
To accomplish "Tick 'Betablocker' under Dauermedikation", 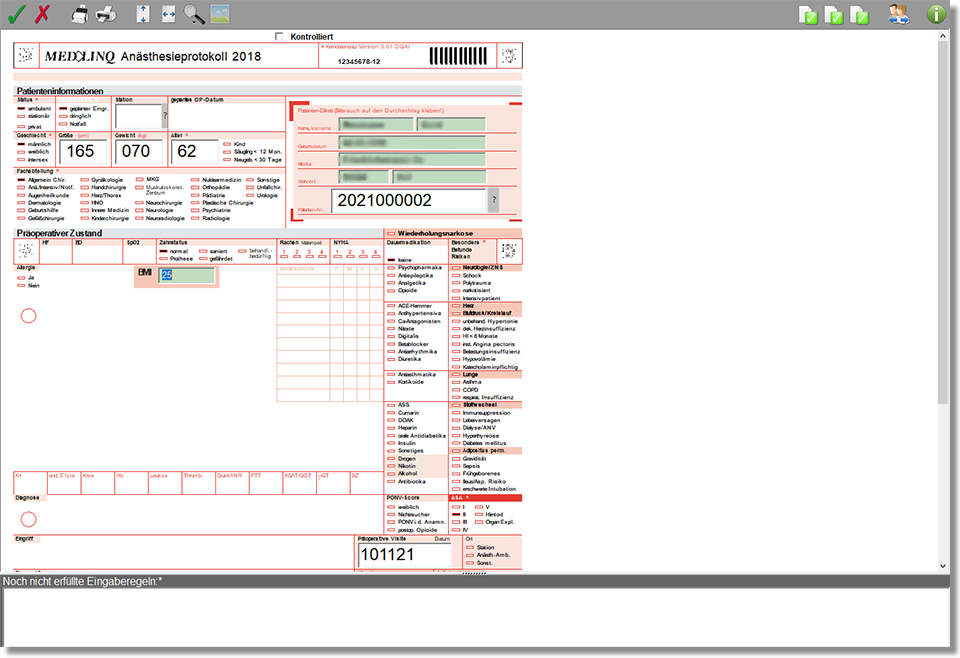I will click(x=391, y=344).
